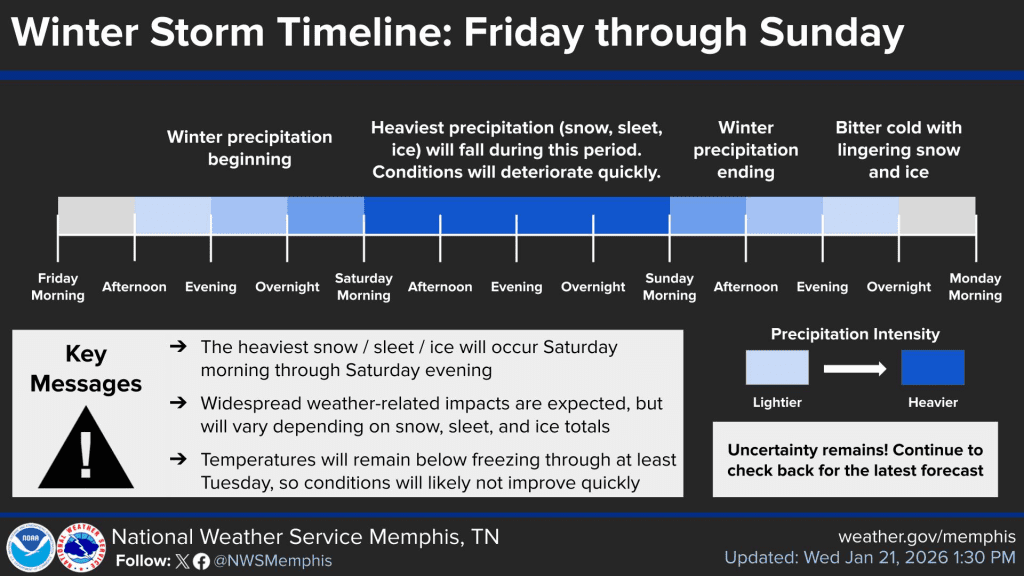Click the Uncertainty remains notice box
Screen dimensions: 1024x576
point(855,460)
